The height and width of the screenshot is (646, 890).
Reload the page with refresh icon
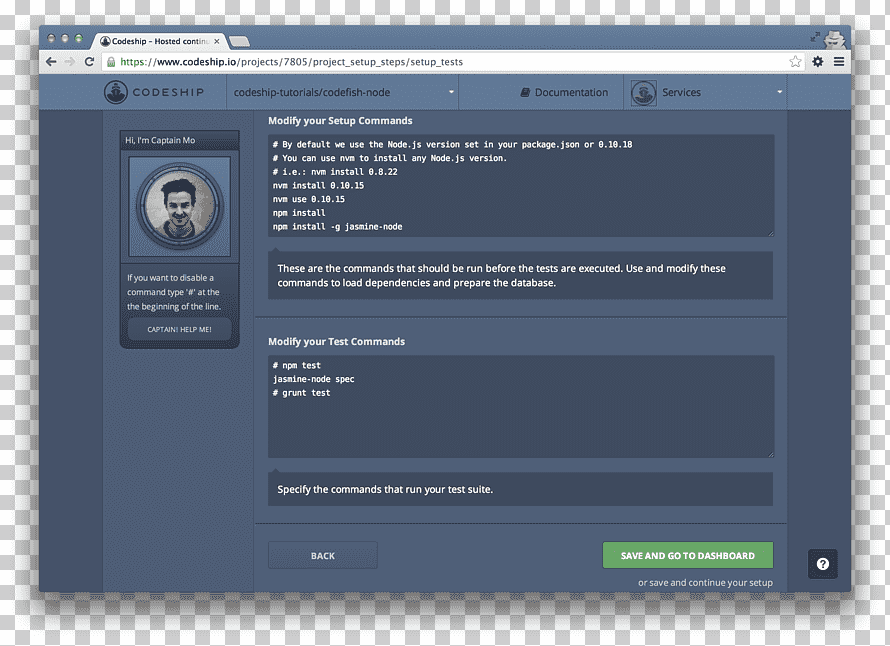click(x=89, y=61)
